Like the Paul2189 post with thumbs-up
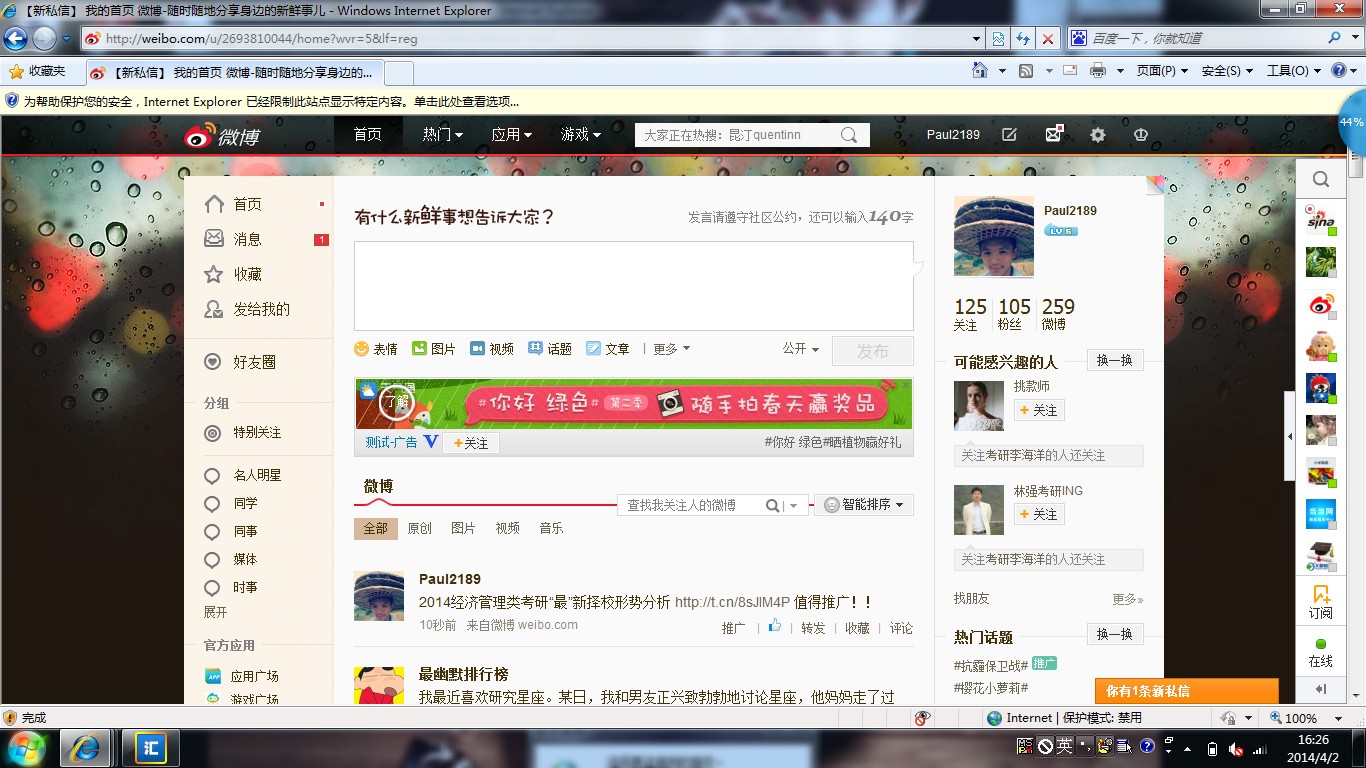 coord(774,627)
